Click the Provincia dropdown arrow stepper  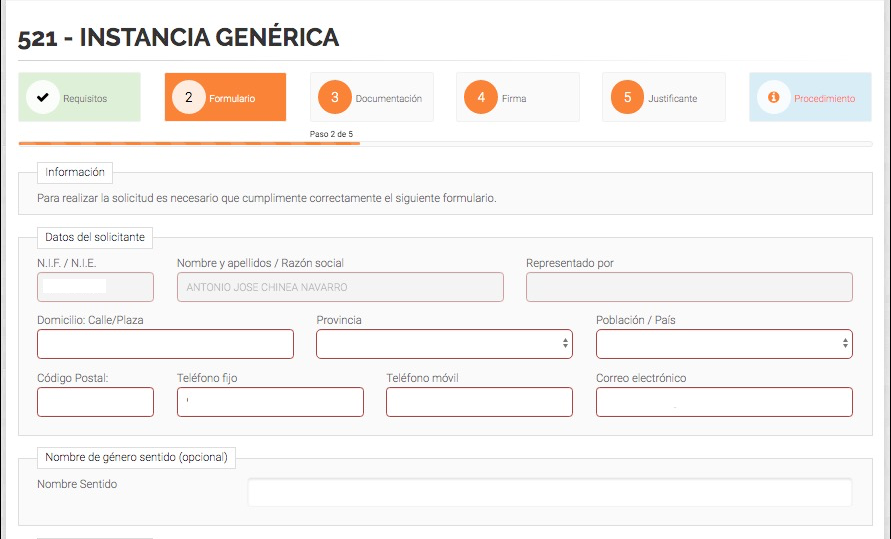point(565,344)
